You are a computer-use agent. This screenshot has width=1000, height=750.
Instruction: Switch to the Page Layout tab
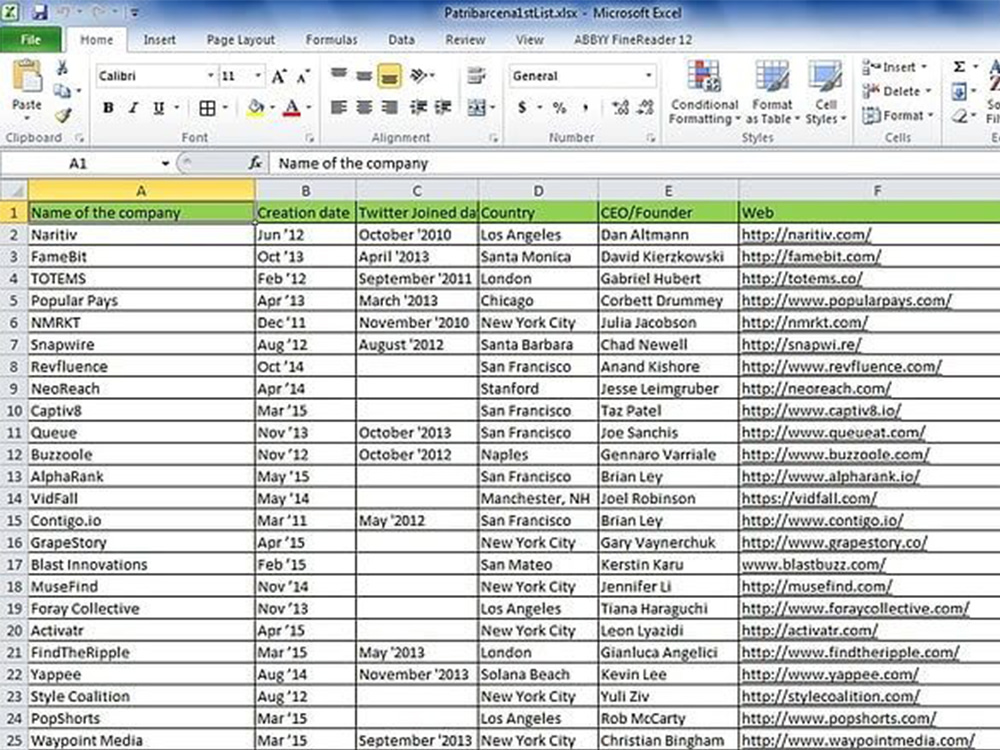tap(240, 40)
